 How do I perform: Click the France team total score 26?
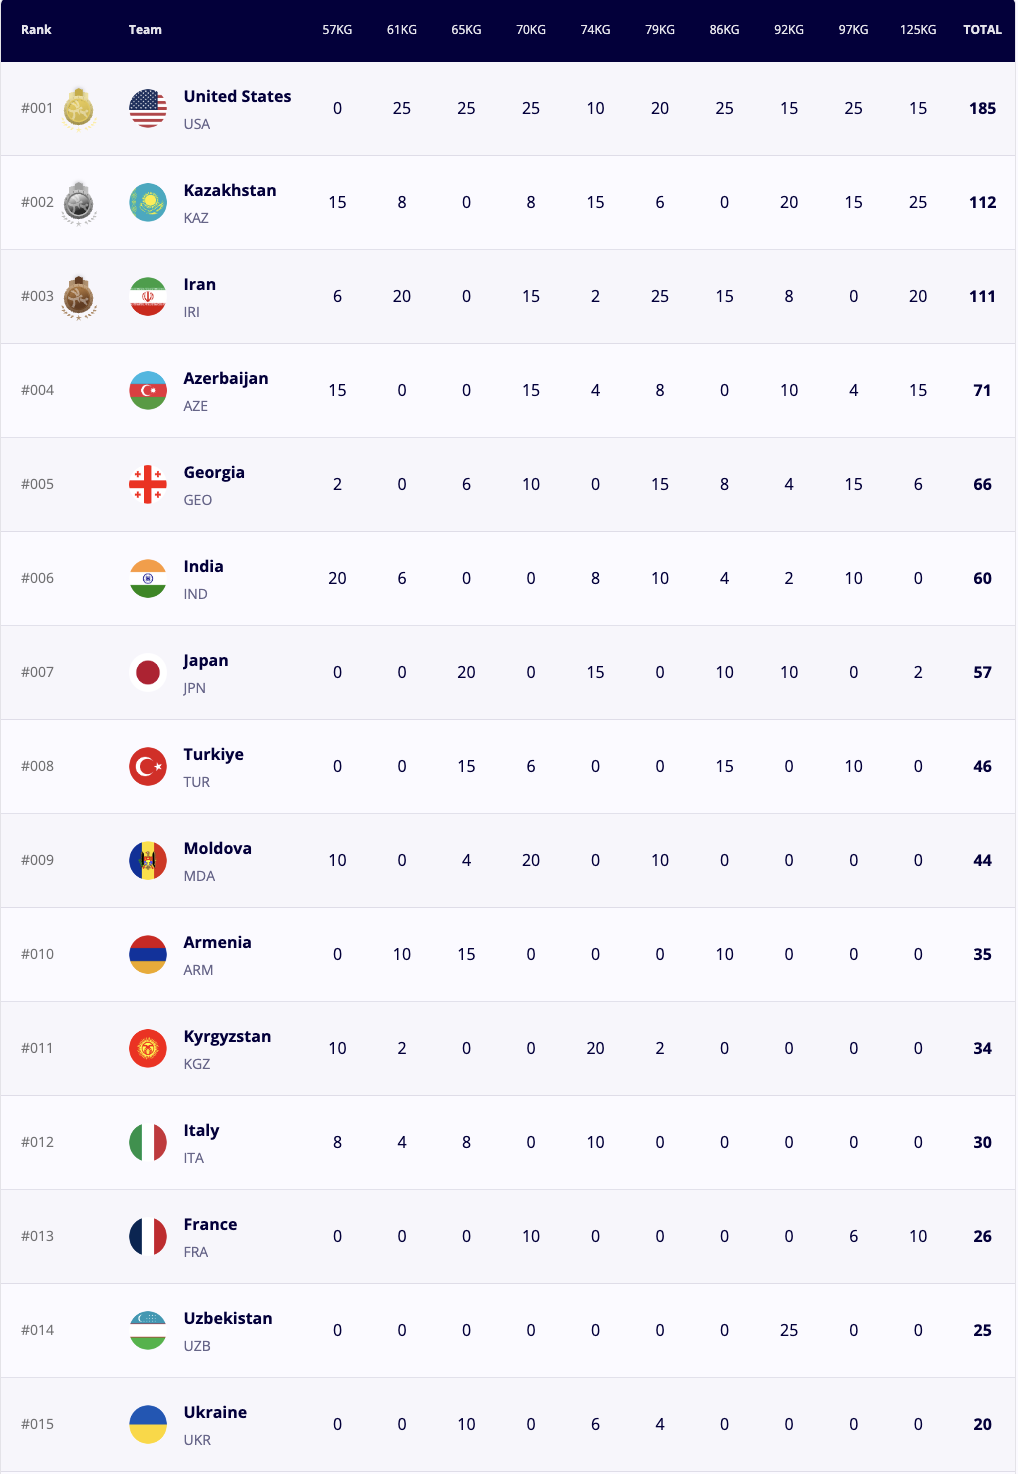click(982, 1236)
